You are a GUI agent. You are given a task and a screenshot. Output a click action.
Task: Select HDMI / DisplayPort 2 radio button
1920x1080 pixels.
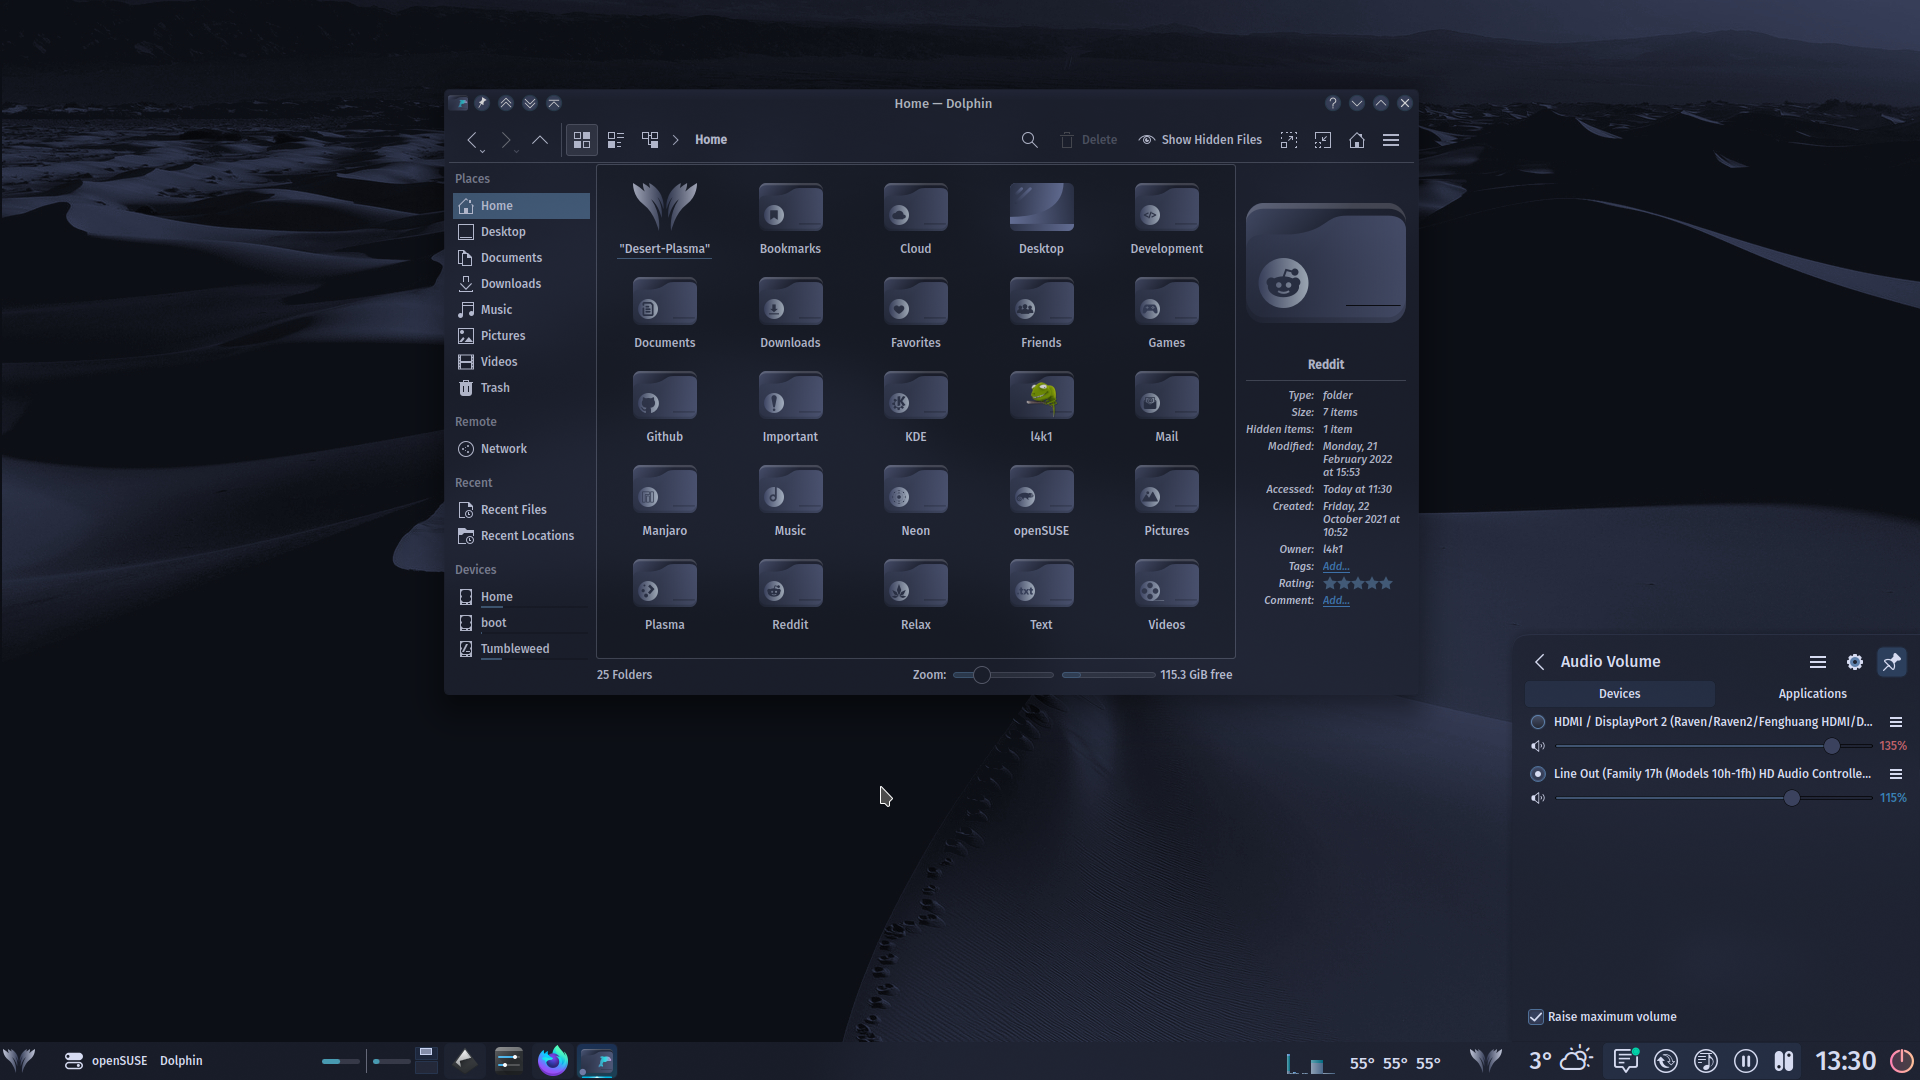click(1538, 722)
